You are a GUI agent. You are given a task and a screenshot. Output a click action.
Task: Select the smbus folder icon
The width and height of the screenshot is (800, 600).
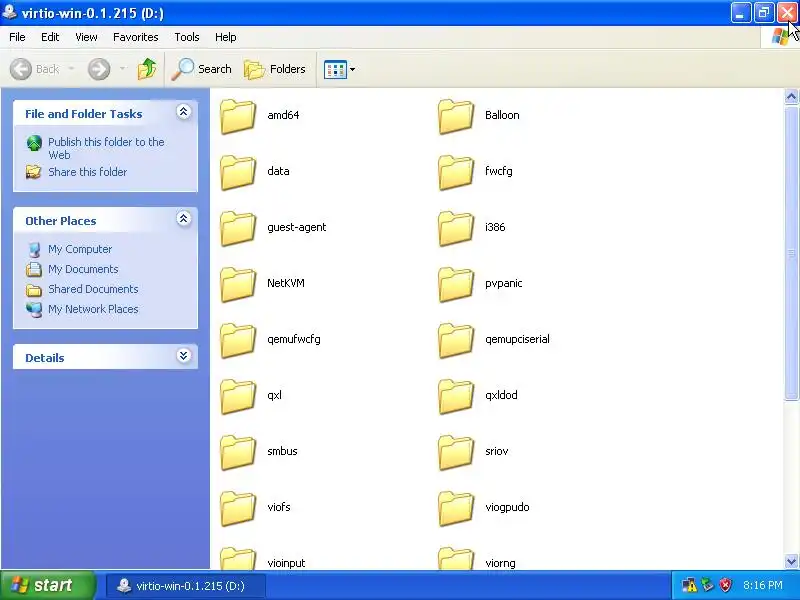point(238,453)
